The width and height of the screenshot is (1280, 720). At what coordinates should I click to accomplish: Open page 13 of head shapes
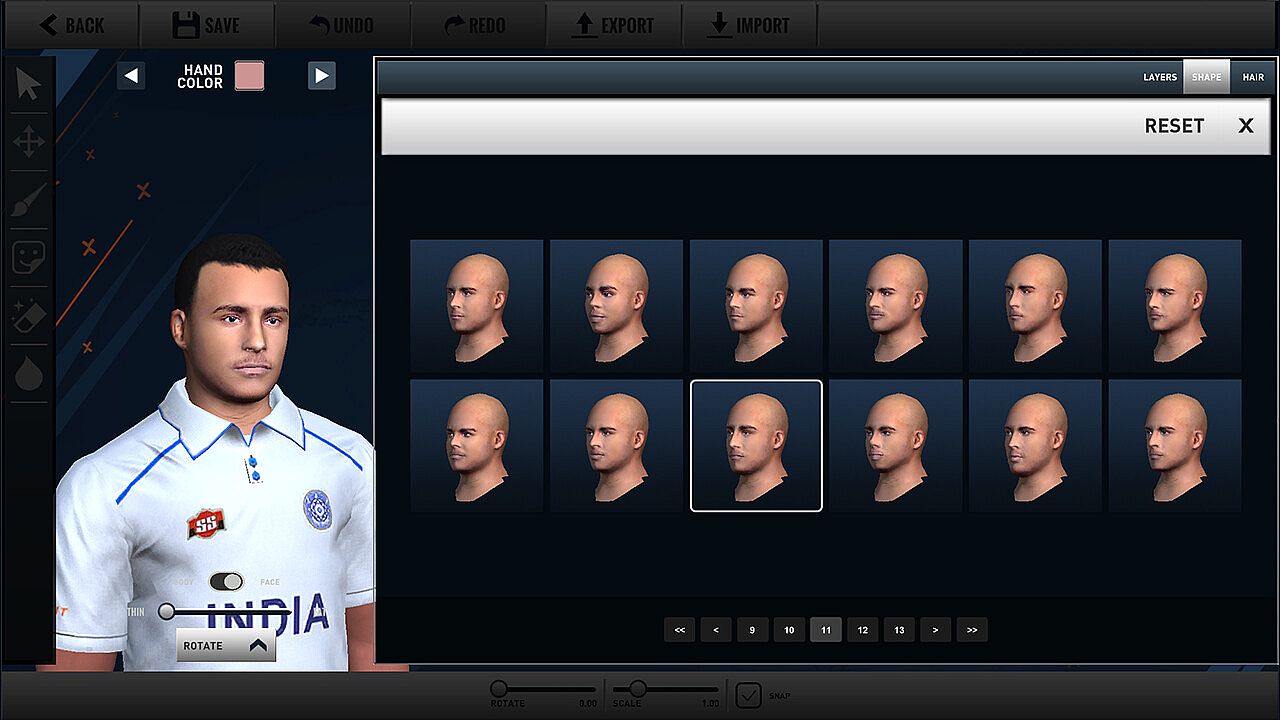pyautogui.click(x=899, y=630)
